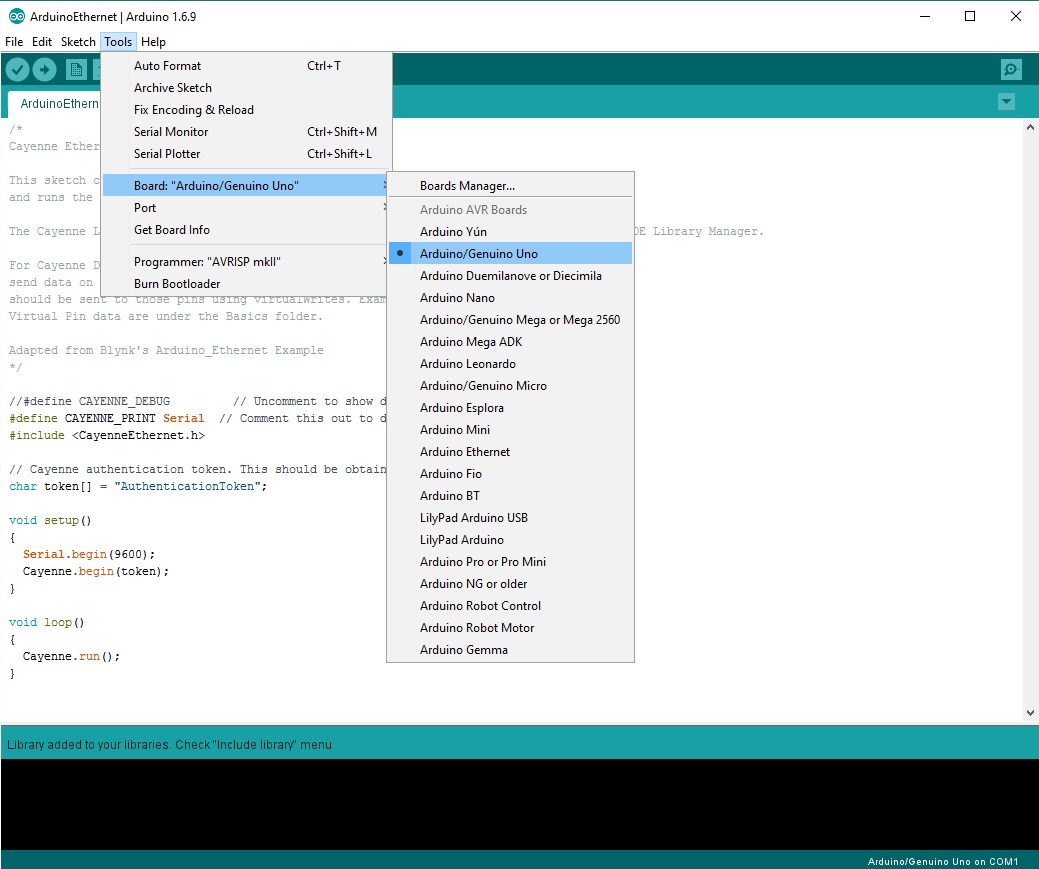Click the Upload arrow icon
The width and height of the screenshot is (1039, 869).
click(x=44, y=69)
